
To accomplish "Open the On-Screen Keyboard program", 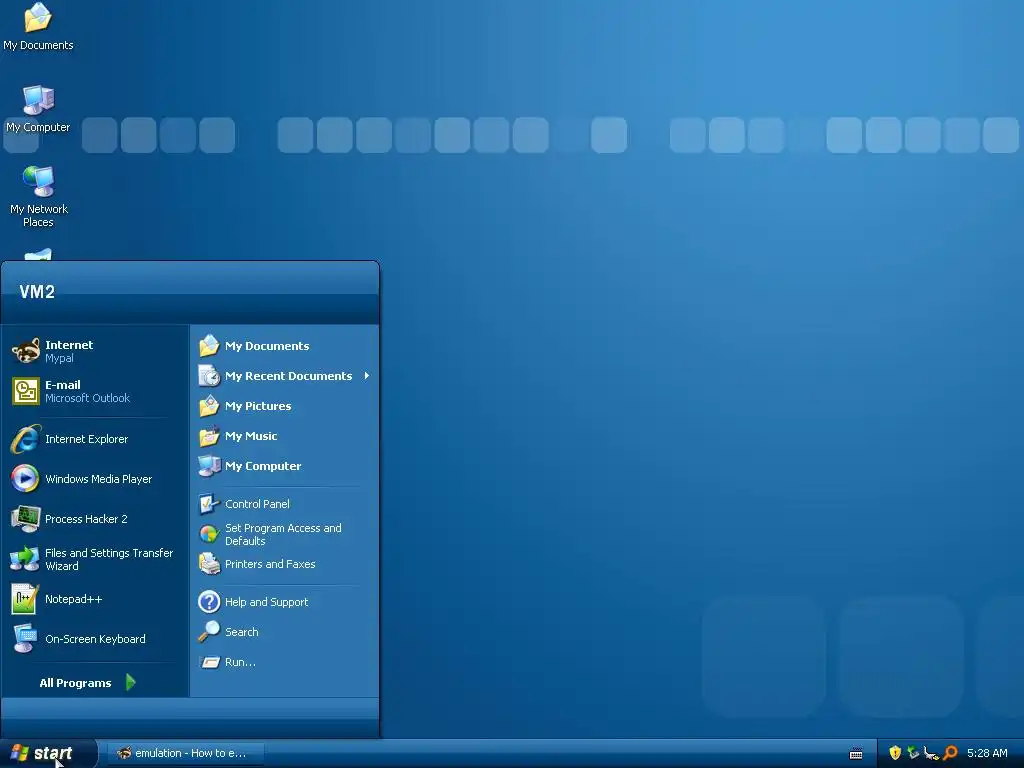I will point(95,639).
